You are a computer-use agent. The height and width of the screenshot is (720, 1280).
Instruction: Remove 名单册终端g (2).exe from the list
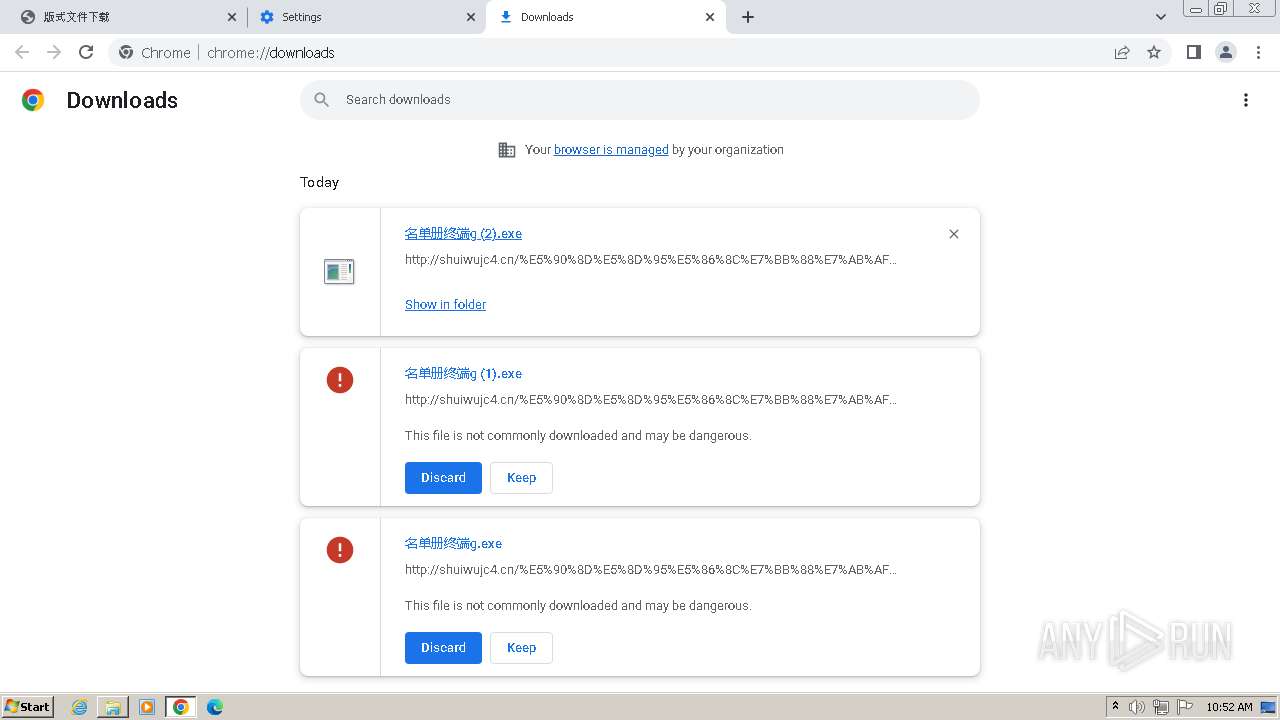[954, 234]
